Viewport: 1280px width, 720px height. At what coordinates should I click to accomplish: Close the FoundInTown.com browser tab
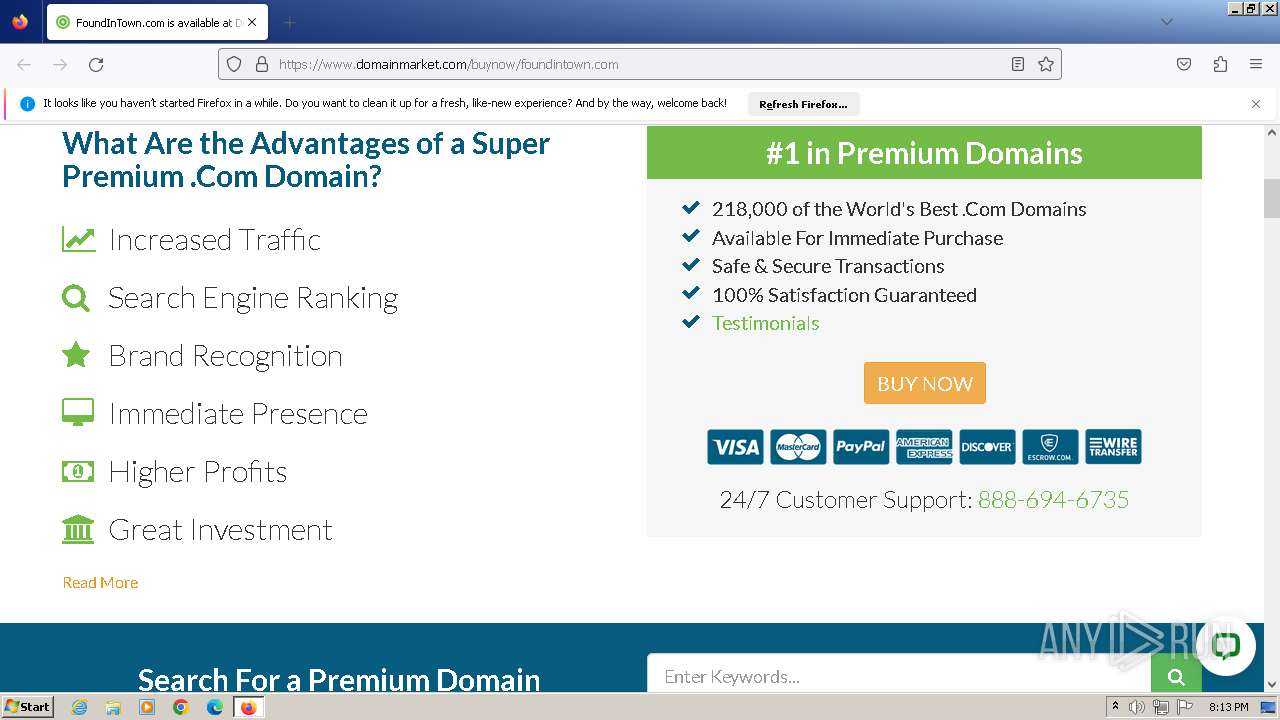tap(251, 22)
